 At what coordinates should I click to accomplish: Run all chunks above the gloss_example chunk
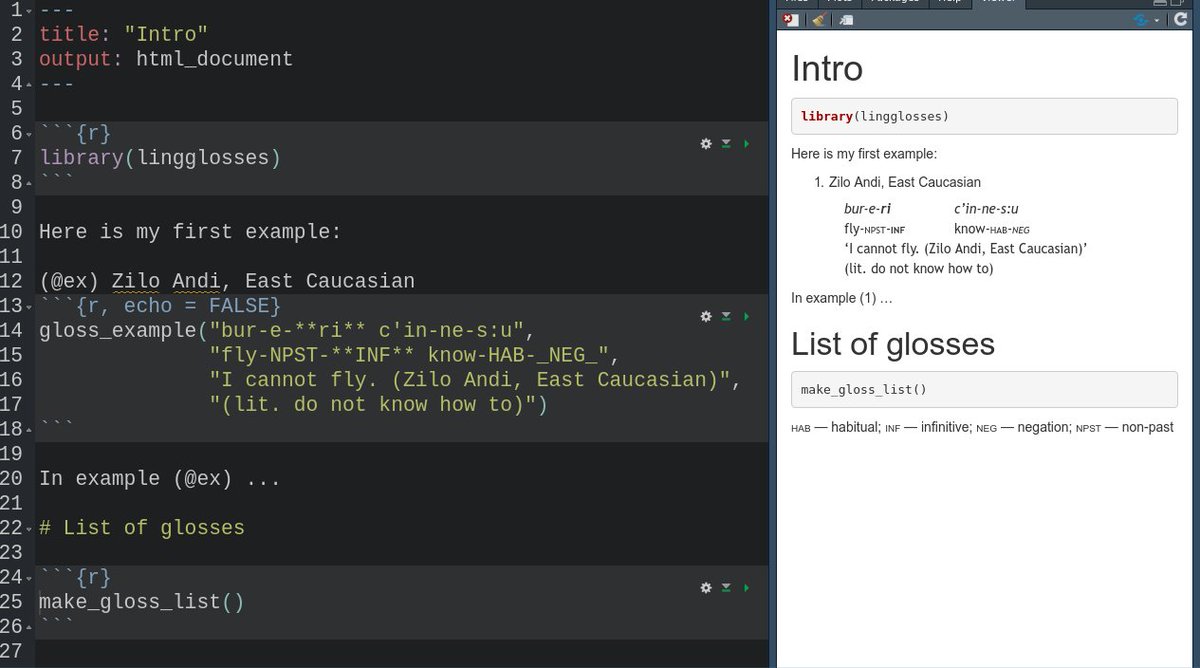click(x=726, y=316)
